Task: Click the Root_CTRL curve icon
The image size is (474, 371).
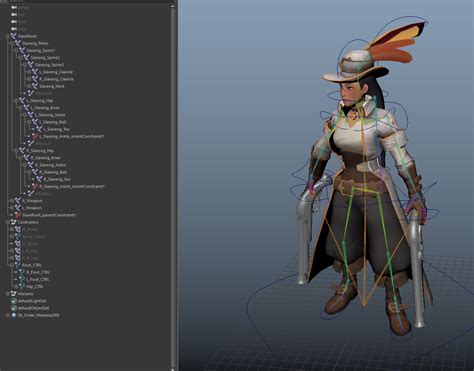Action: [x=18, y=265]
